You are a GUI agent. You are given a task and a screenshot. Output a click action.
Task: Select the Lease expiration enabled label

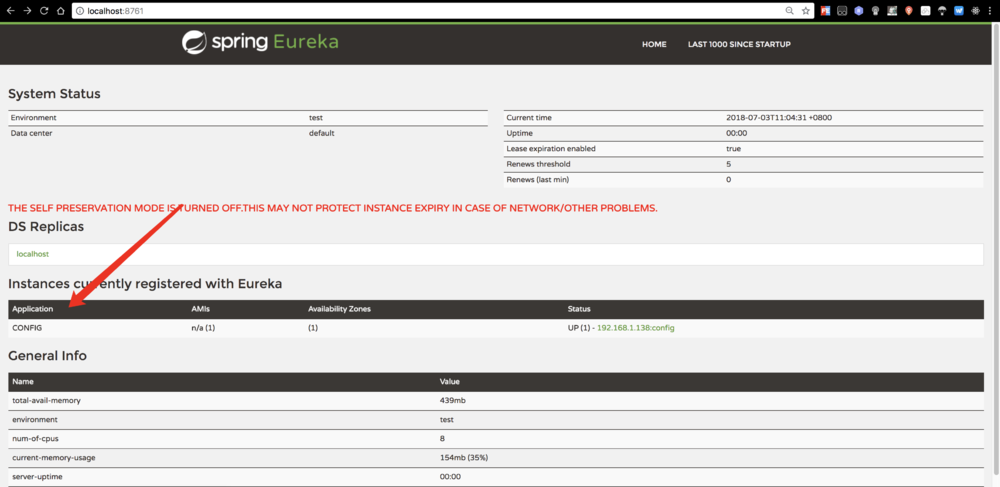550,149
